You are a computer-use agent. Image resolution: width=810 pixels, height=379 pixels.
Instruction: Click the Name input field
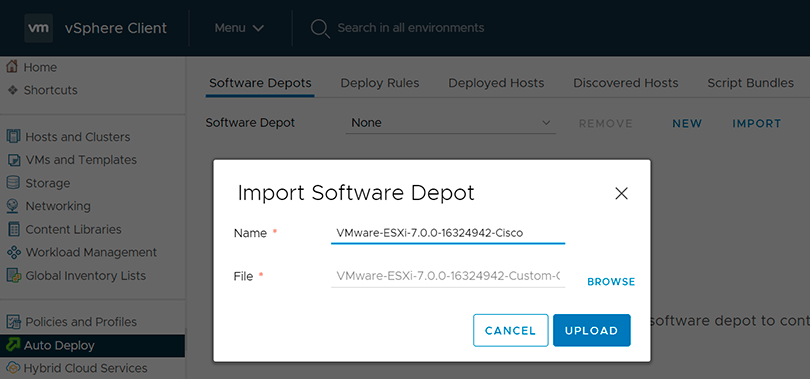click(448, 233)
